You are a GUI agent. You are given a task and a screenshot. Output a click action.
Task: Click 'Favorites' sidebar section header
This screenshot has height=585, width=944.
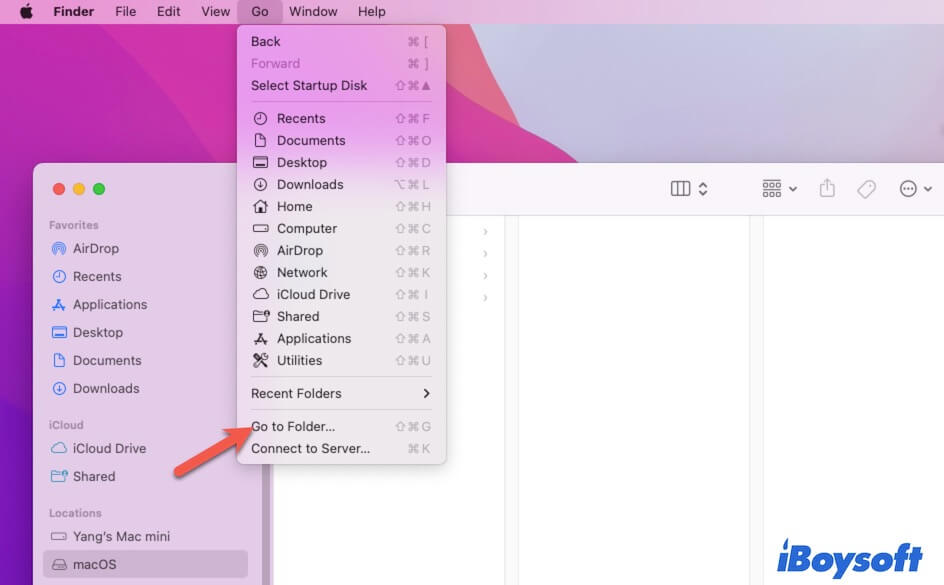point(73,225)
